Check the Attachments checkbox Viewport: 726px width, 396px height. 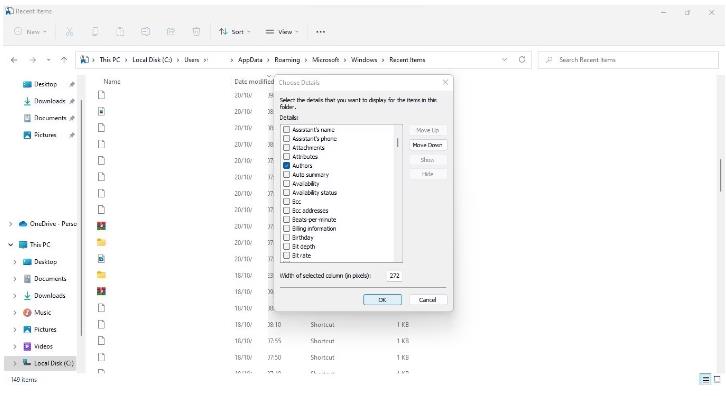[286, 147]
